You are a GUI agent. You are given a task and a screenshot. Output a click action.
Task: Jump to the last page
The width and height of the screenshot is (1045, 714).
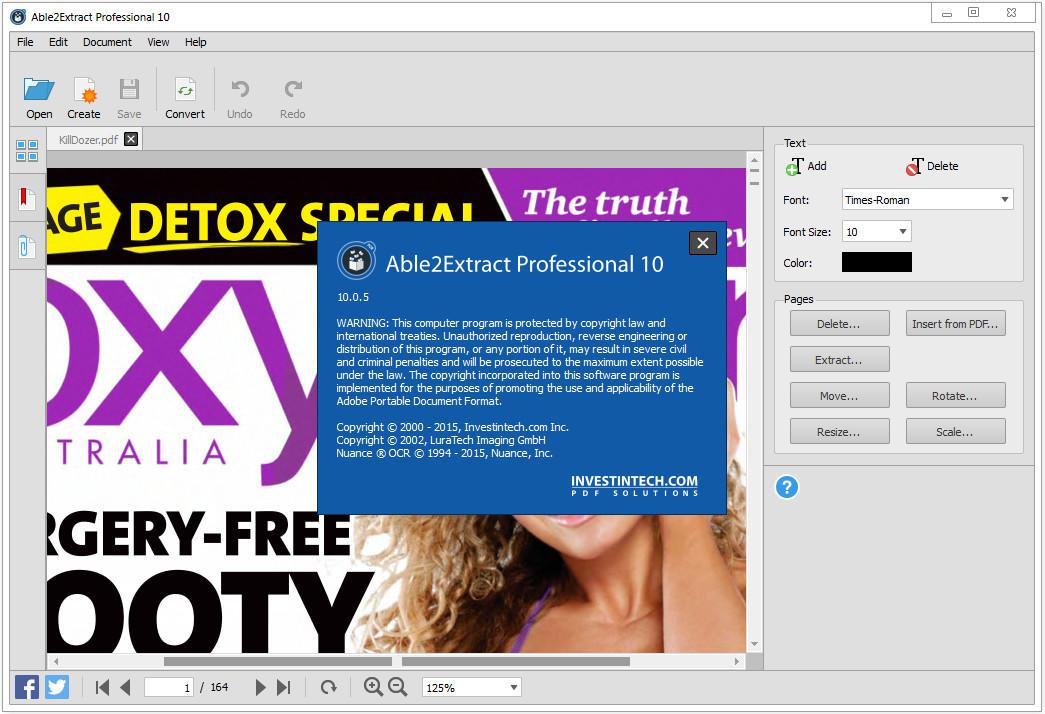[x=284, y=687]
